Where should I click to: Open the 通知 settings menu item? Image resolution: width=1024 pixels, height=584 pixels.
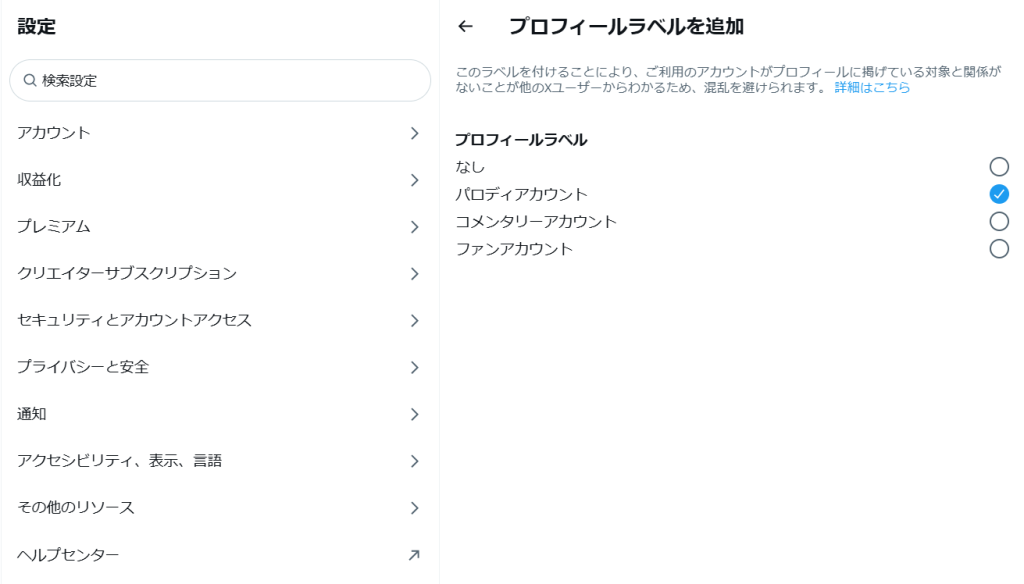click(x=219, y=414)
